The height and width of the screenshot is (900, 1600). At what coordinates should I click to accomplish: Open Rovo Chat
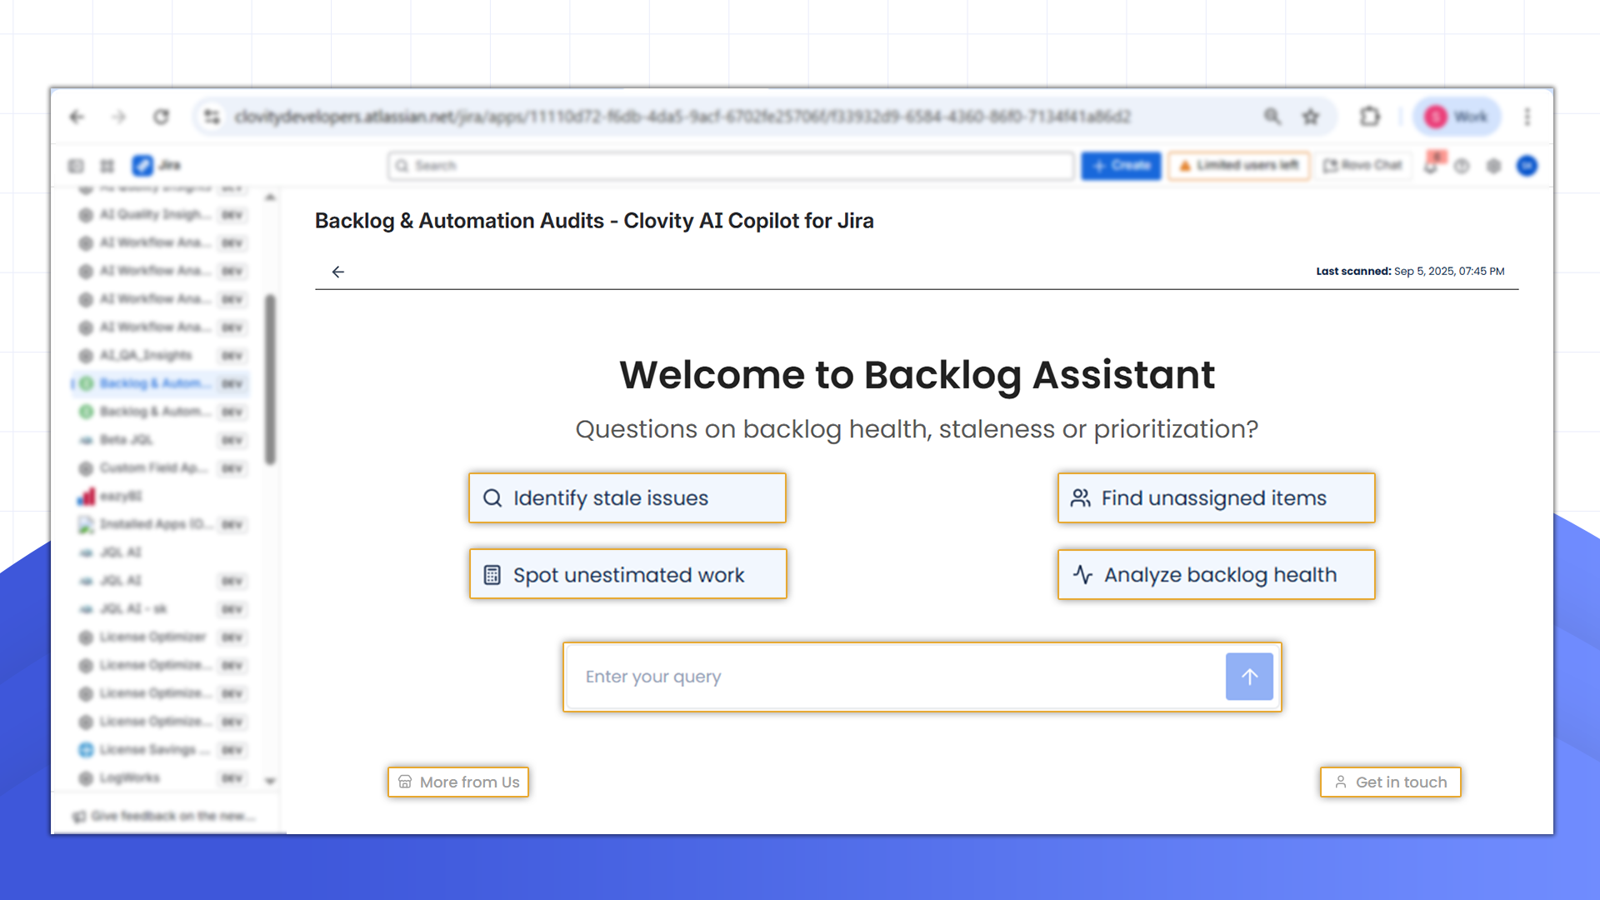pyautogui.click(x=1363, y=166)
